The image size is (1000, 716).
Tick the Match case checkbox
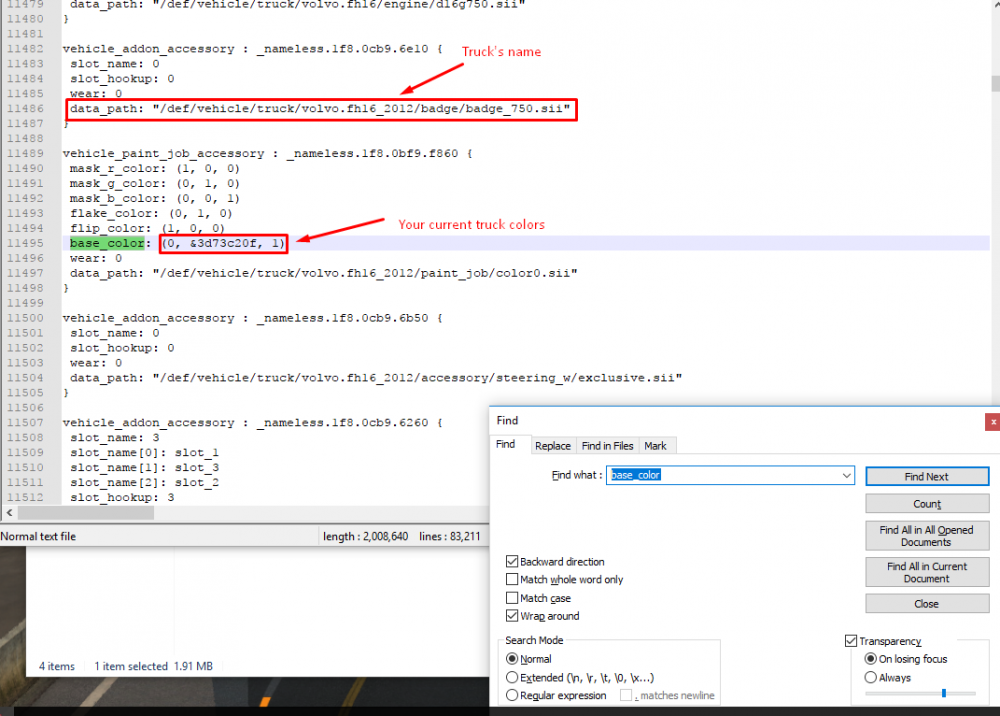click(513, 598)
